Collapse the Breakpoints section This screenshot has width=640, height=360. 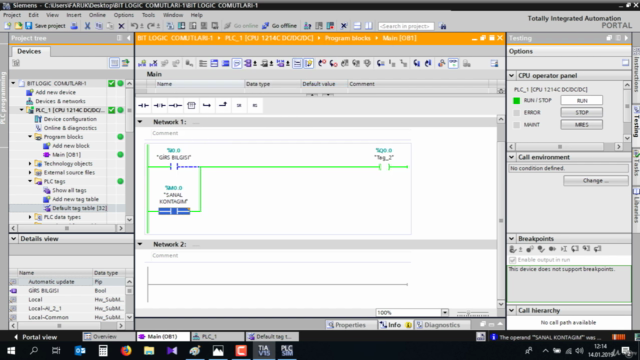click(x=511, y=239)
